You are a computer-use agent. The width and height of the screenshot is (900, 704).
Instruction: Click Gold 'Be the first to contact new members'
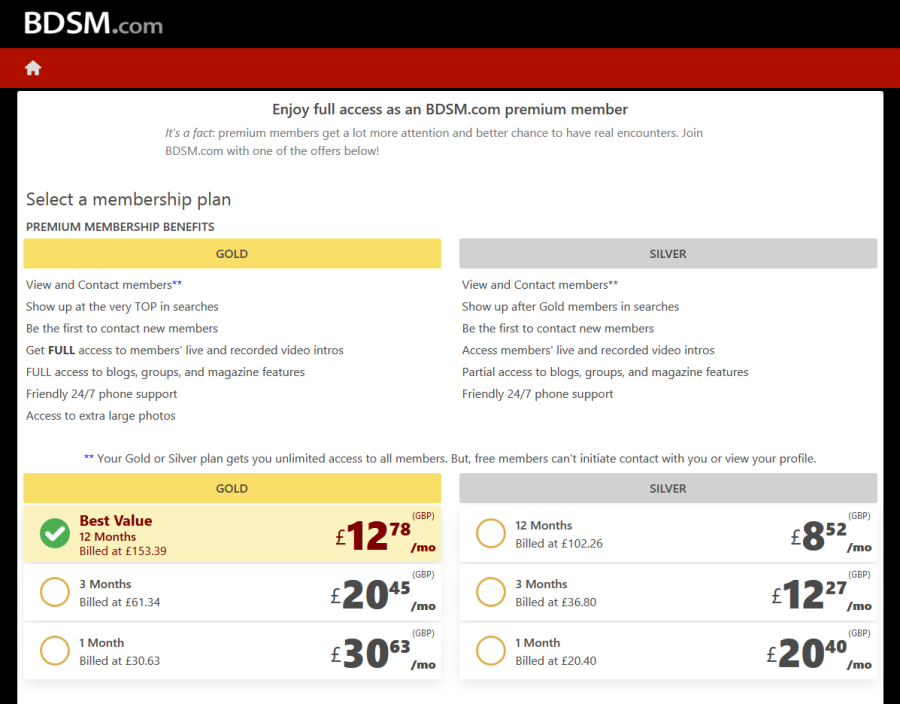(x=122, y=328)
